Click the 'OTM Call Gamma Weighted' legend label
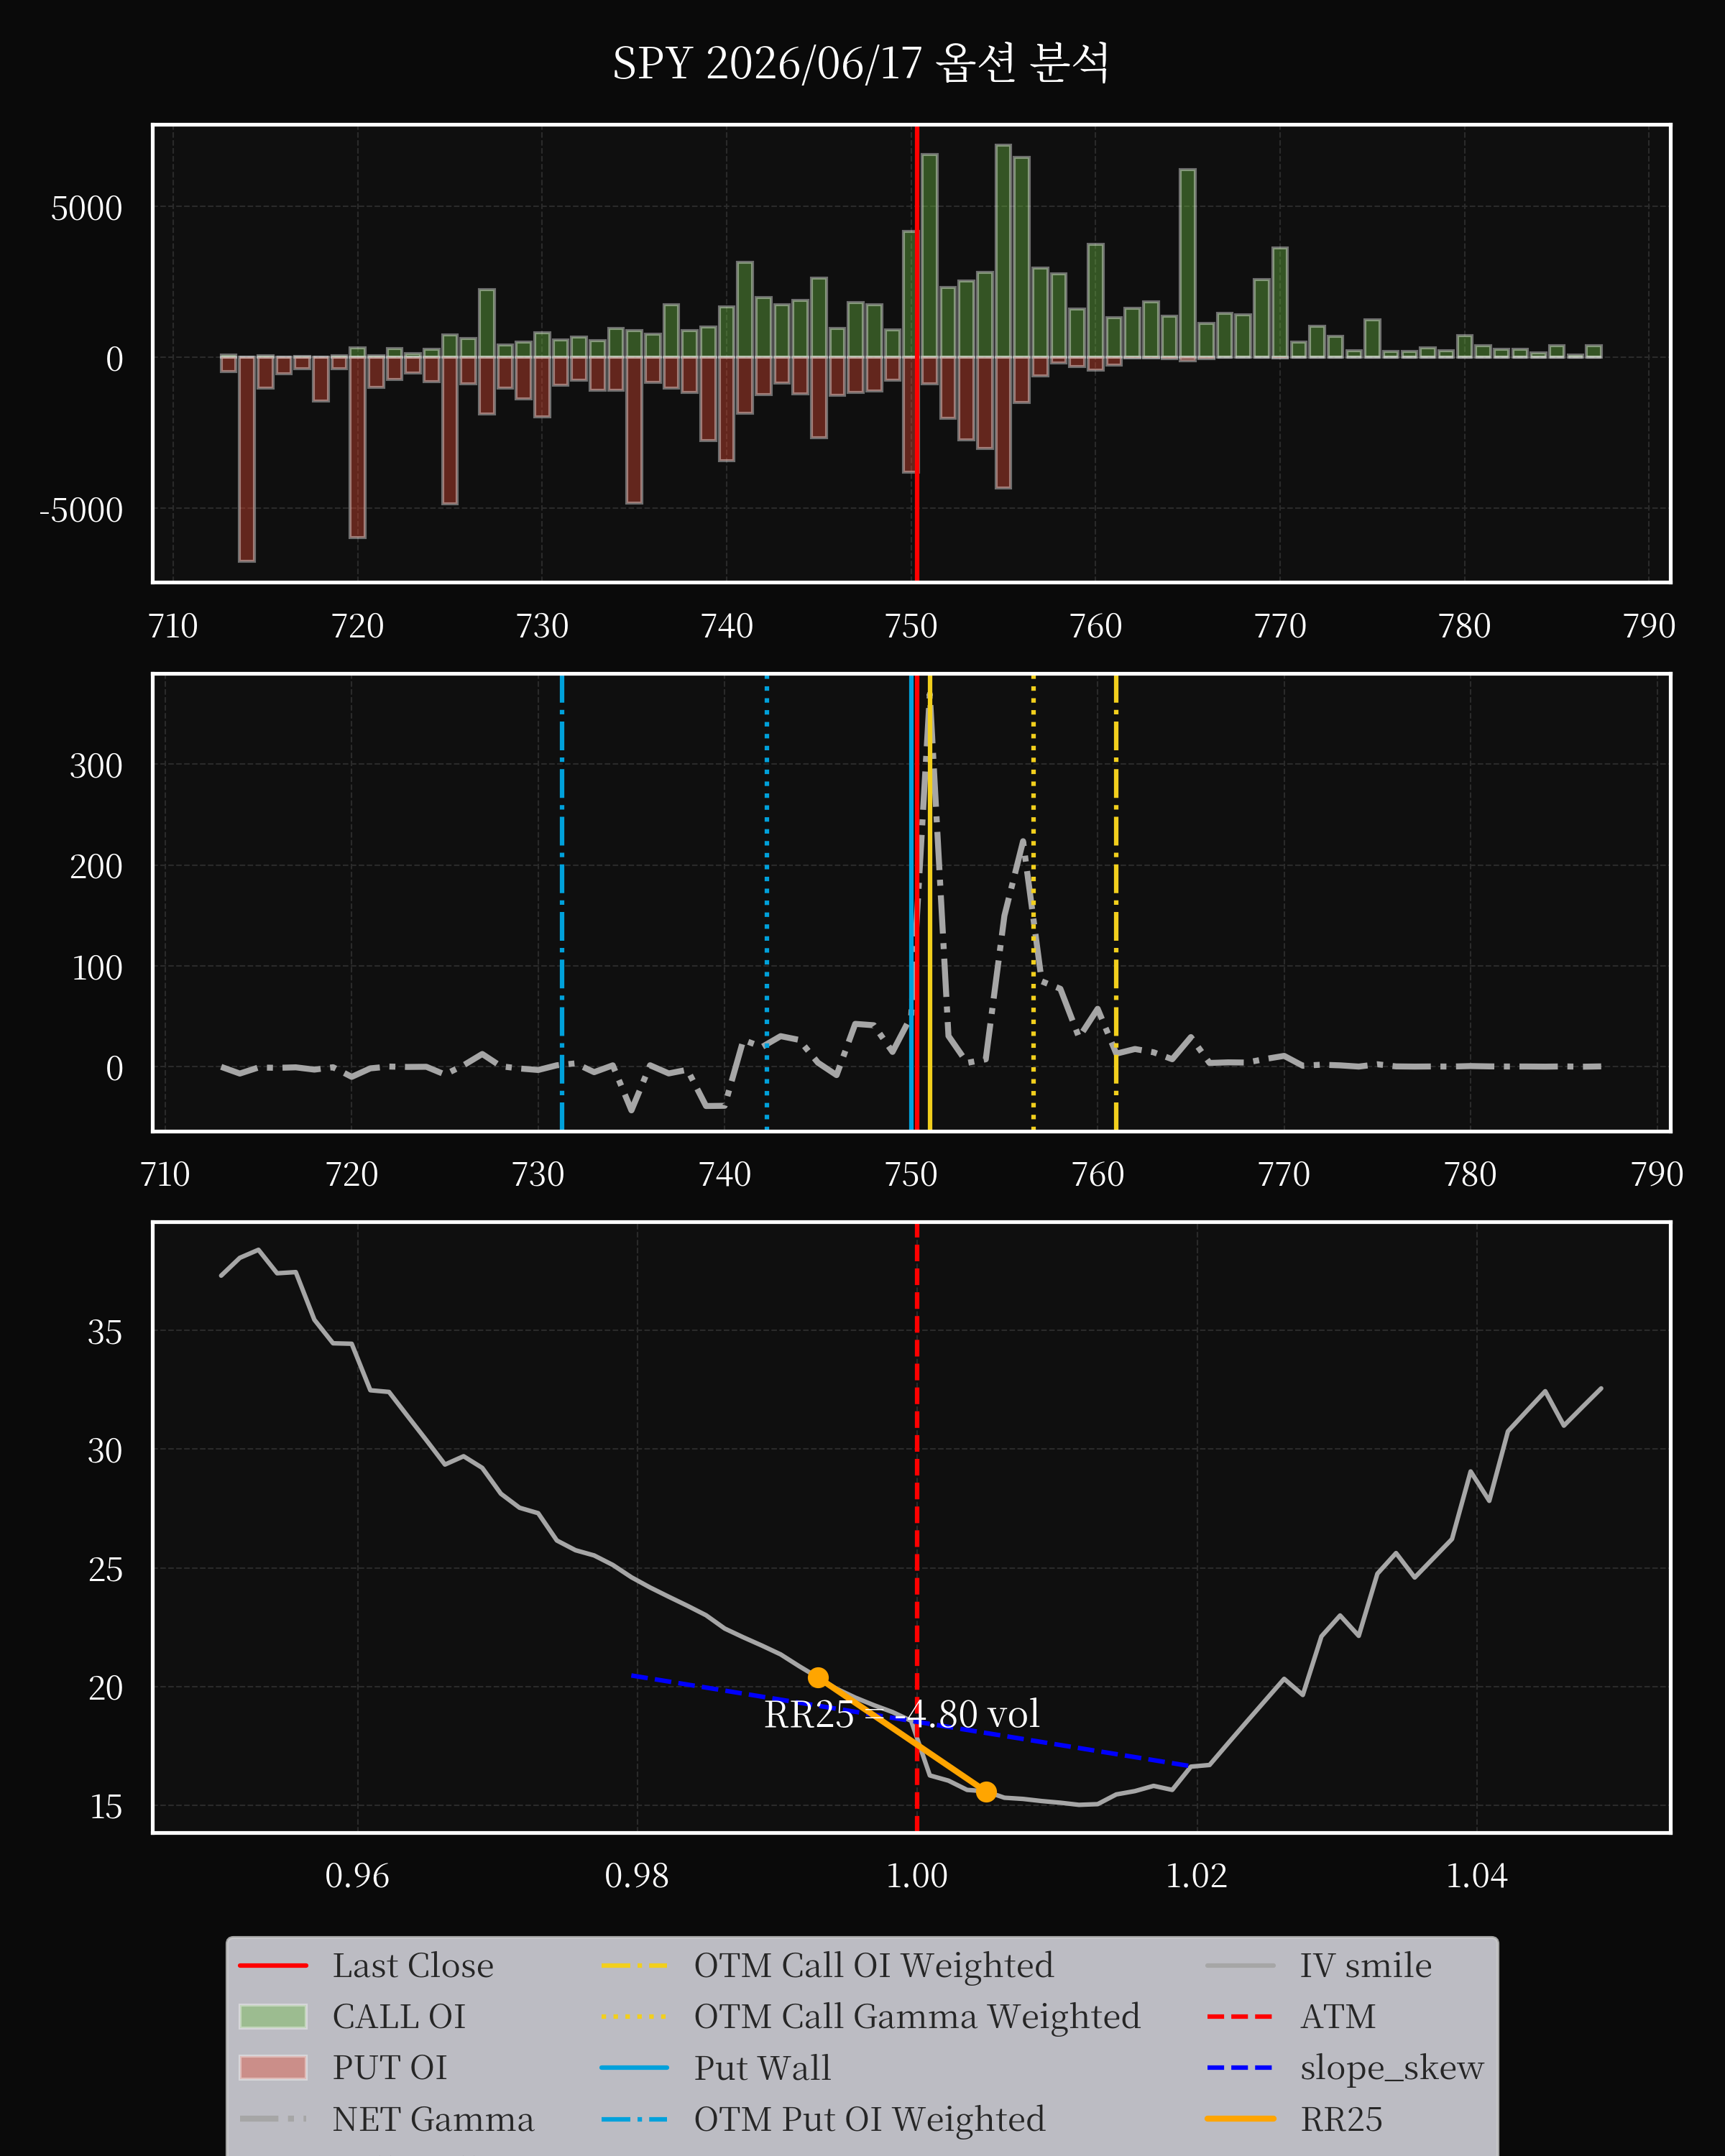The width and height of the screenshot is (1725, 2156). pyautogui.click(x=917, y=2017)
